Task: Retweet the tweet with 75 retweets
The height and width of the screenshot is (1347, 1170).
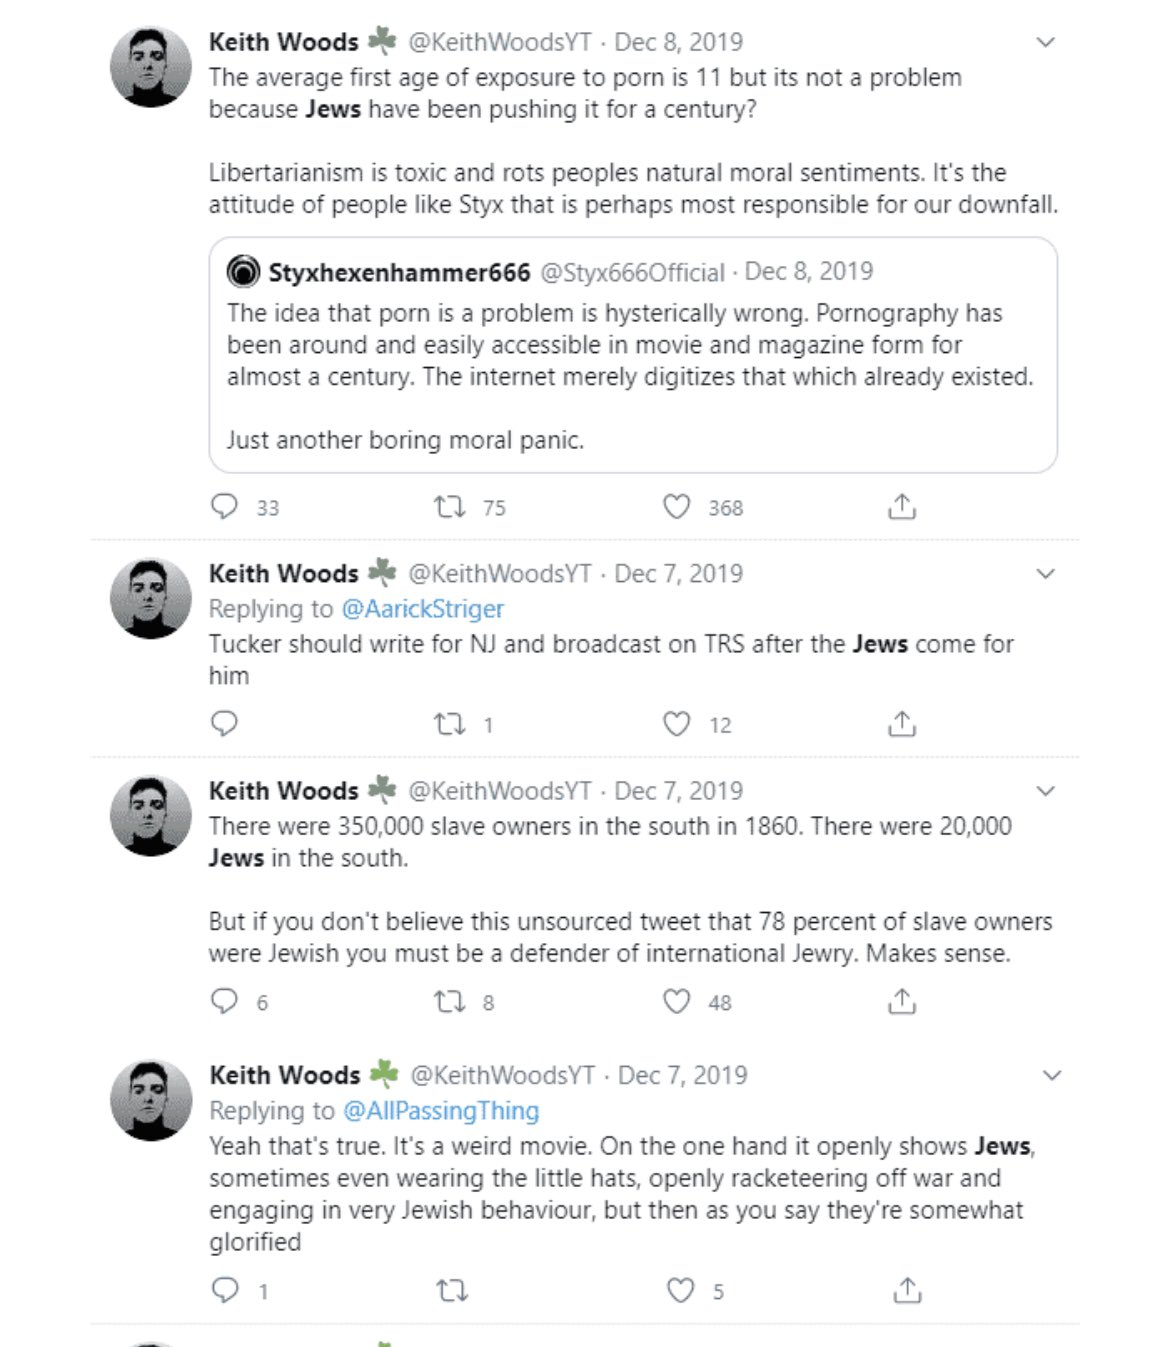Action: (x=450, y=507)
